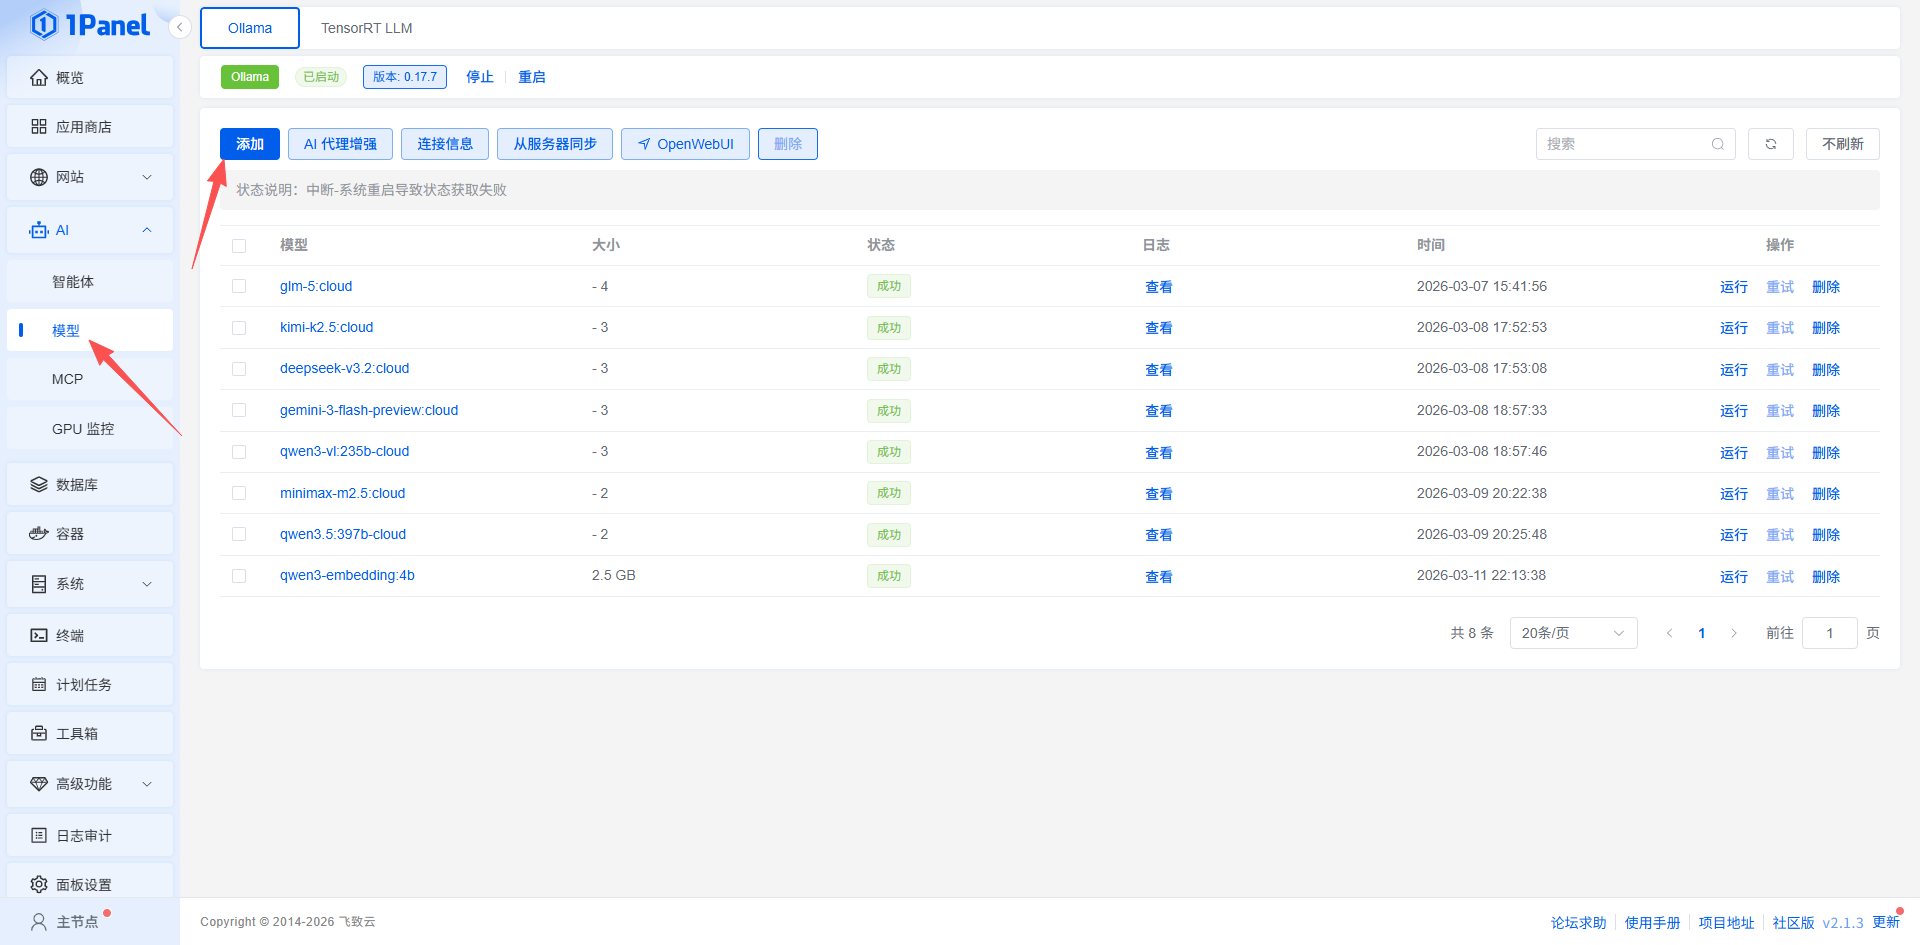Click the 连接信息 button
Screen dimensions: 1920x945
pyautogui.click(x=445, y=144)
